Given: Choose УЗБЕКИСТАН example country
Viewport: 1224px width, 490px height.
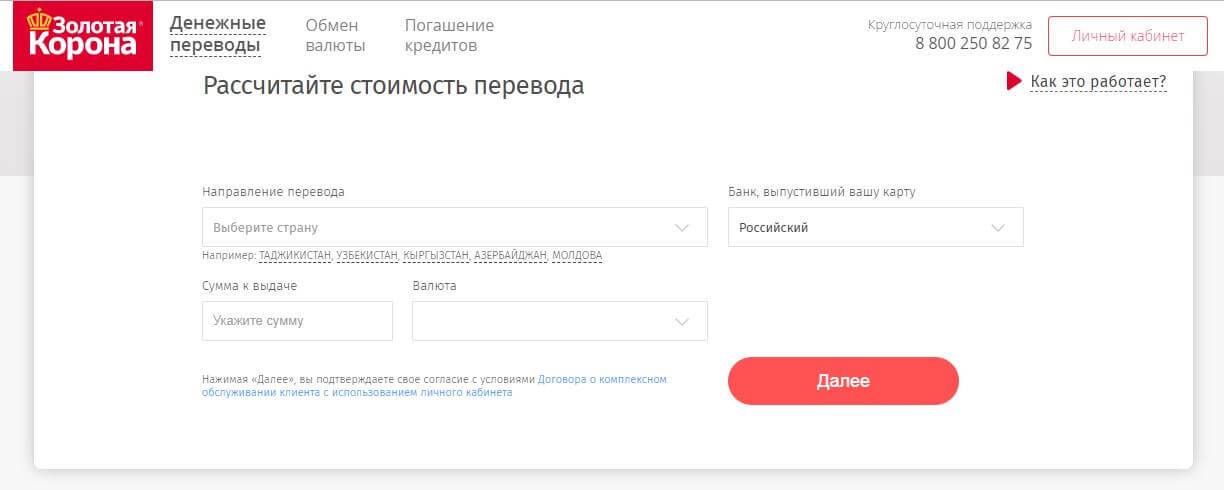Looking at the screenshot, I should (367, 256).
